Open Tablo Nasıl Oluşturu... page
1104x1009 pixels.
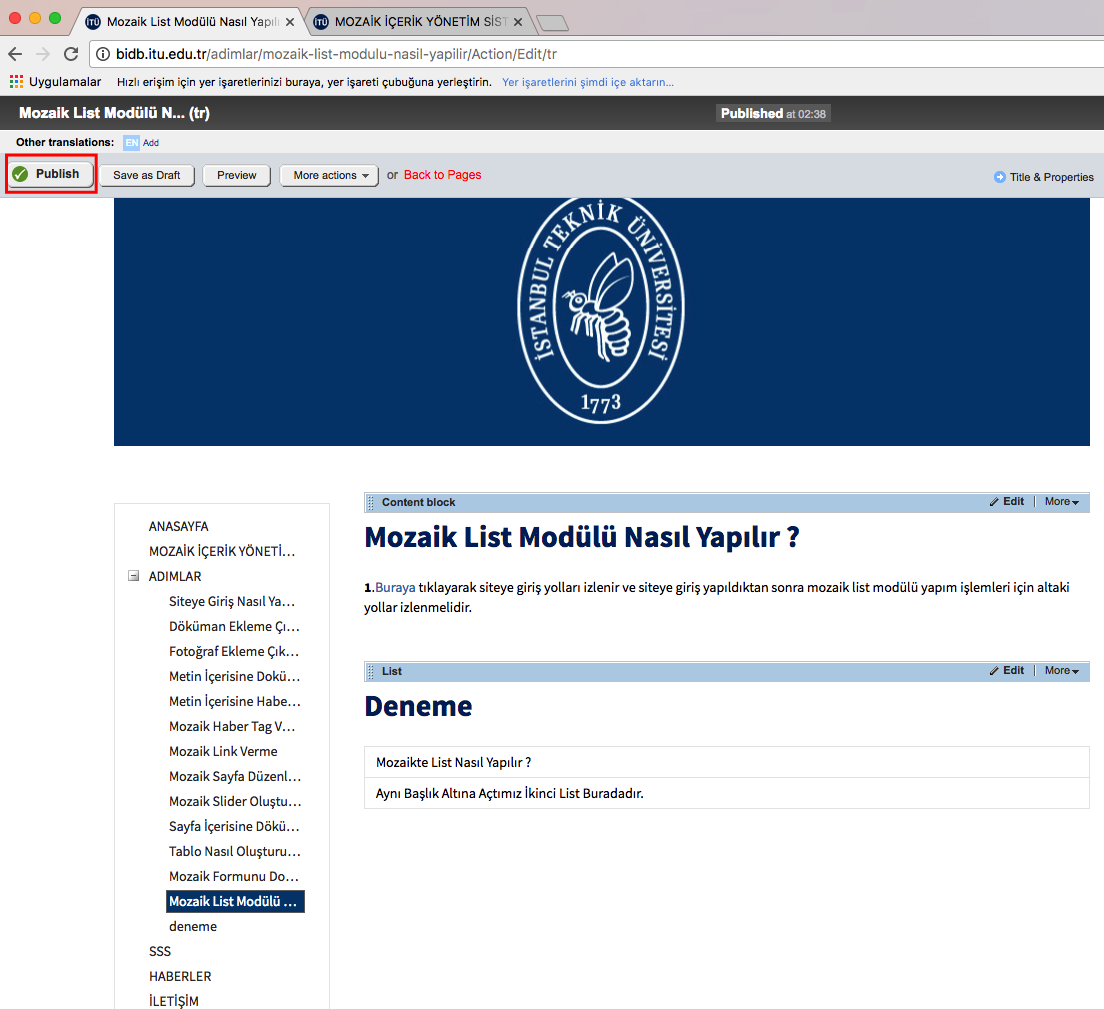point(235,851)
